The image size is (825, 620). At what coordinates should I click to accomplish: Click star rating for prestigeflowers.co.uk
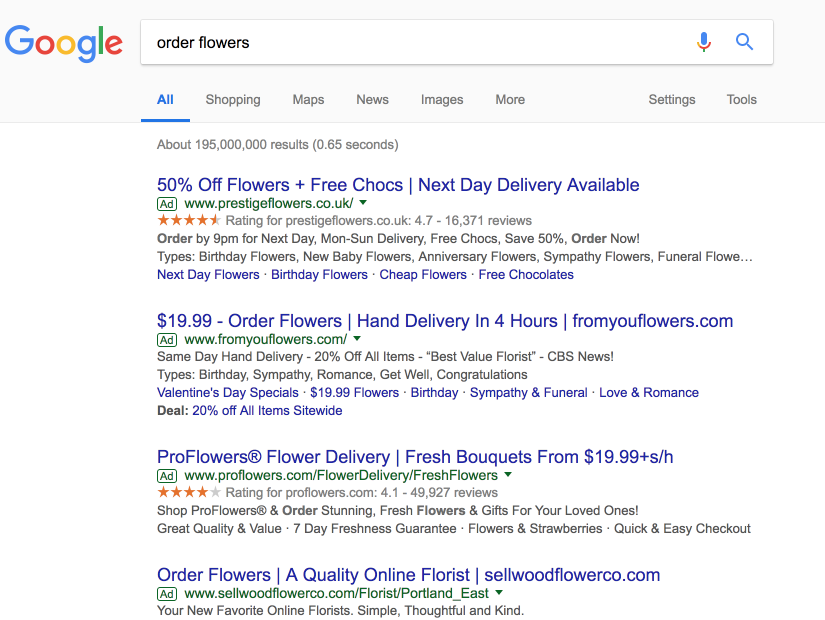[x=188, y=220]
